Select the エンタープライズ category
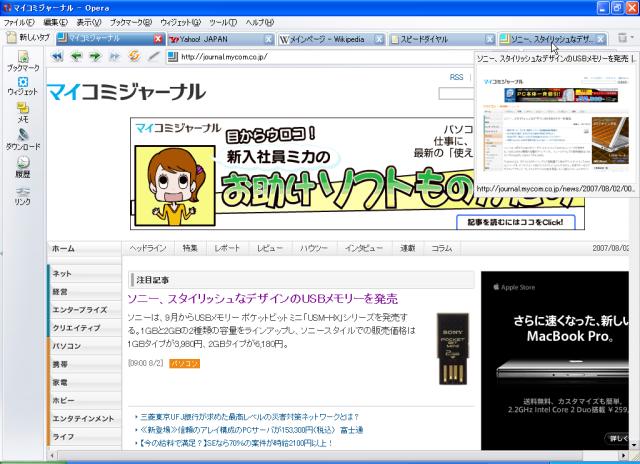The height and width of the screenshot is (464, 640). click(x=84, y=310)
